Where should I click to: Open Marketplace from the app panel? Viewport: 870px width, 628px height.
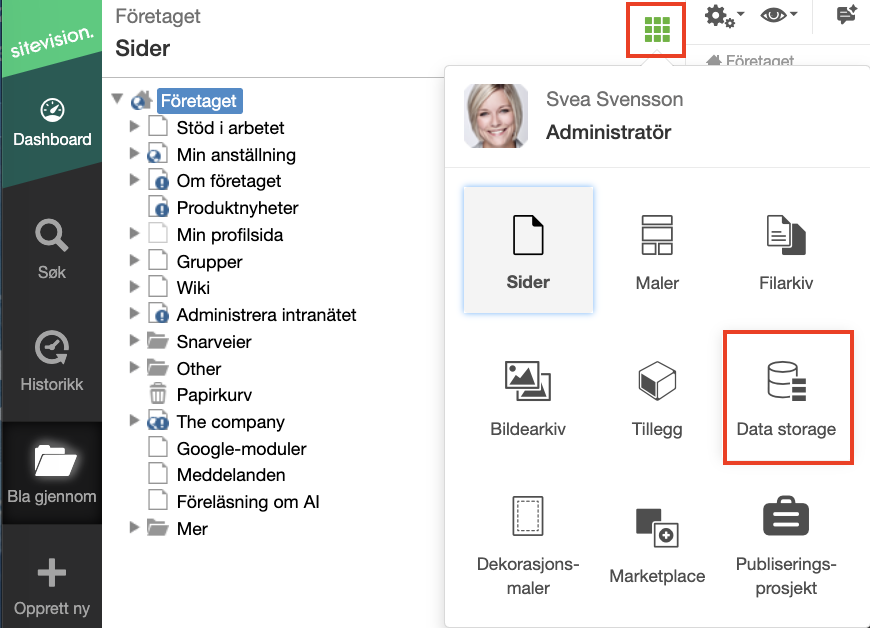657,545
